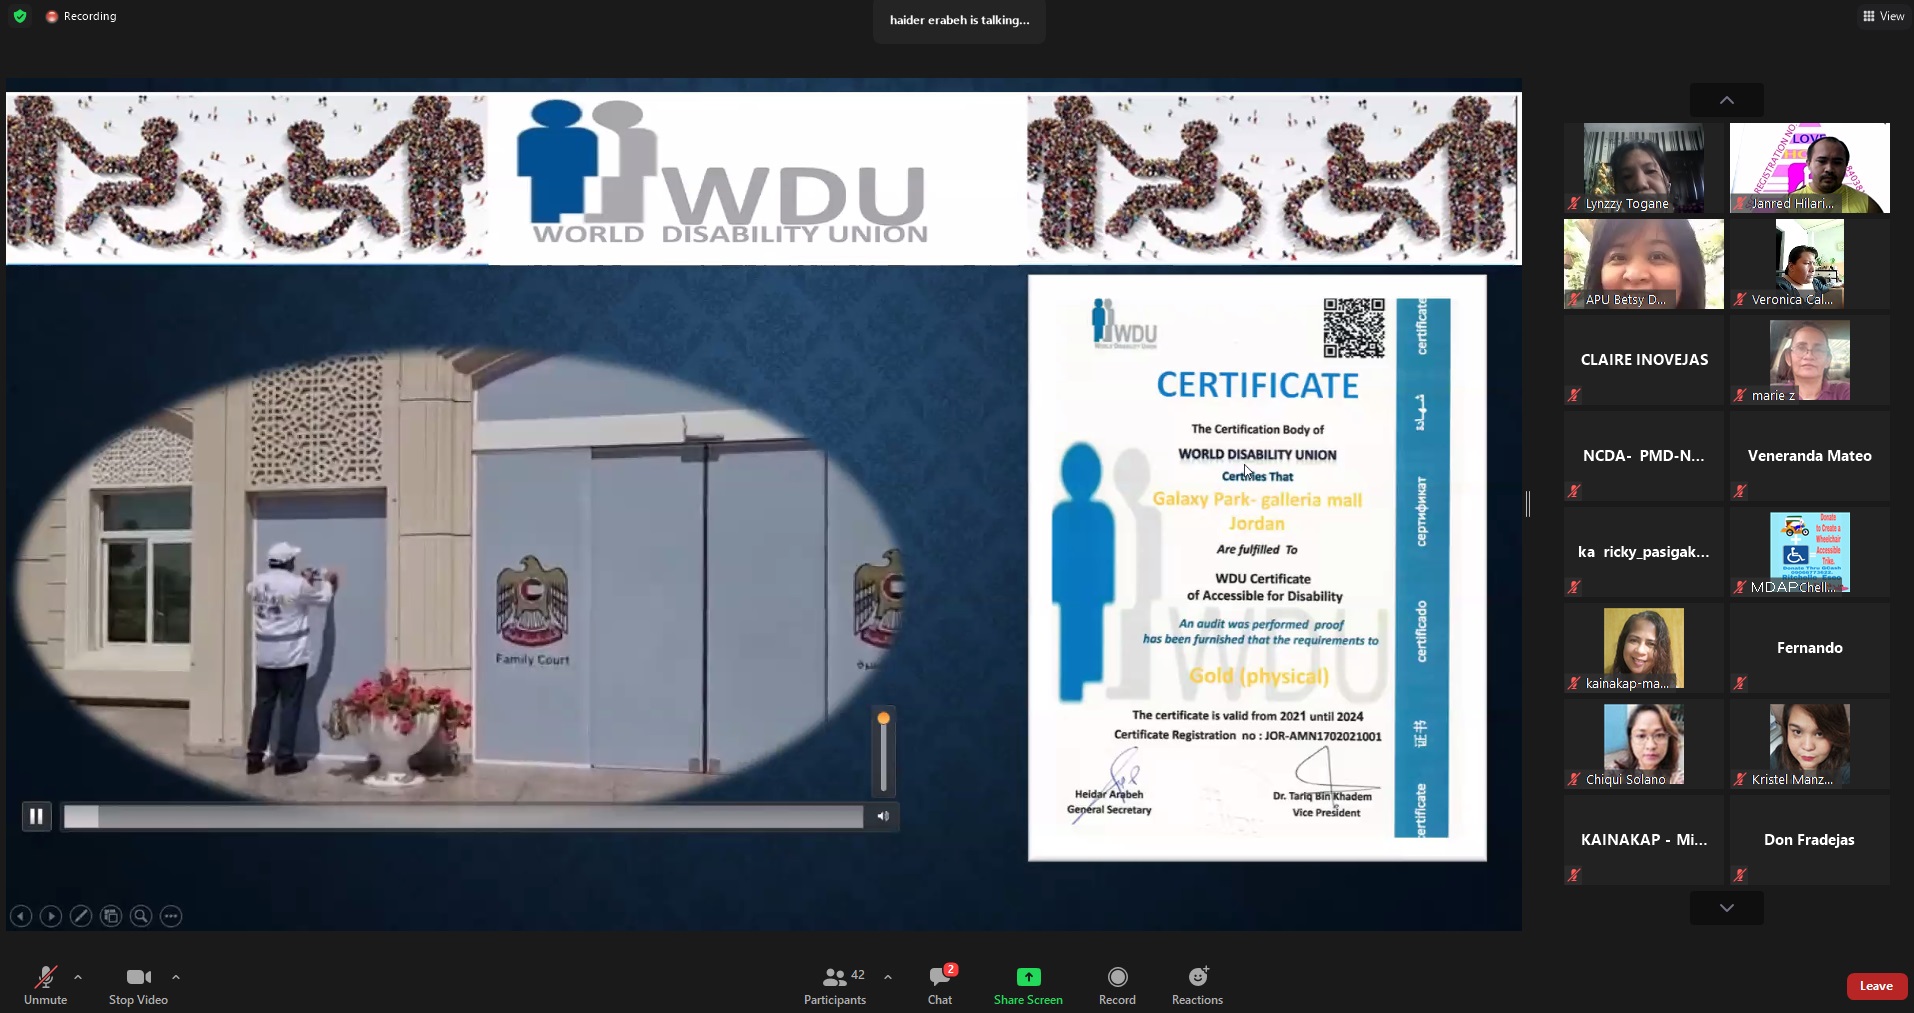This screenshot has width=1914, height=1013.
Task: Select the NCDA- PMD-N participant tile
Action: pyautogui.click(x=1644, y=456)
